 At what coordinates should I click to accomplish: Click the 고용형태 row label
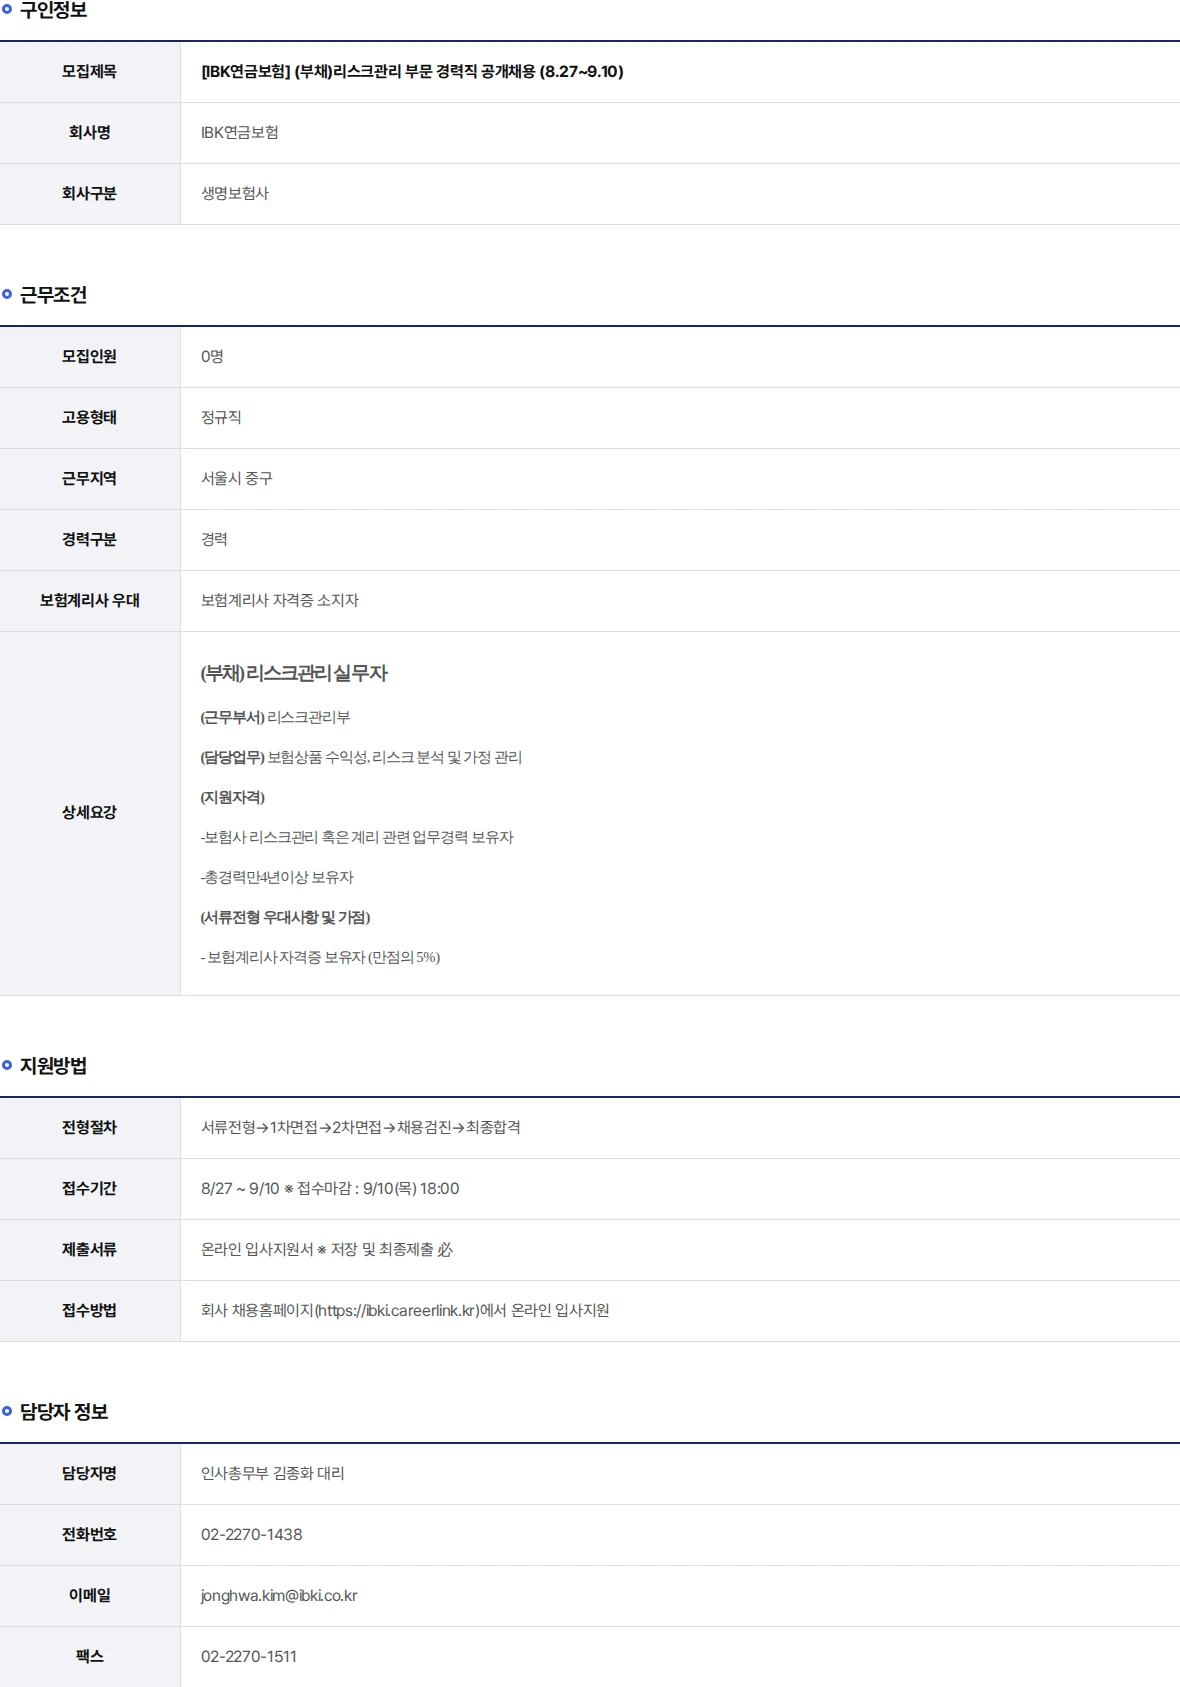[x=89, y=418]
